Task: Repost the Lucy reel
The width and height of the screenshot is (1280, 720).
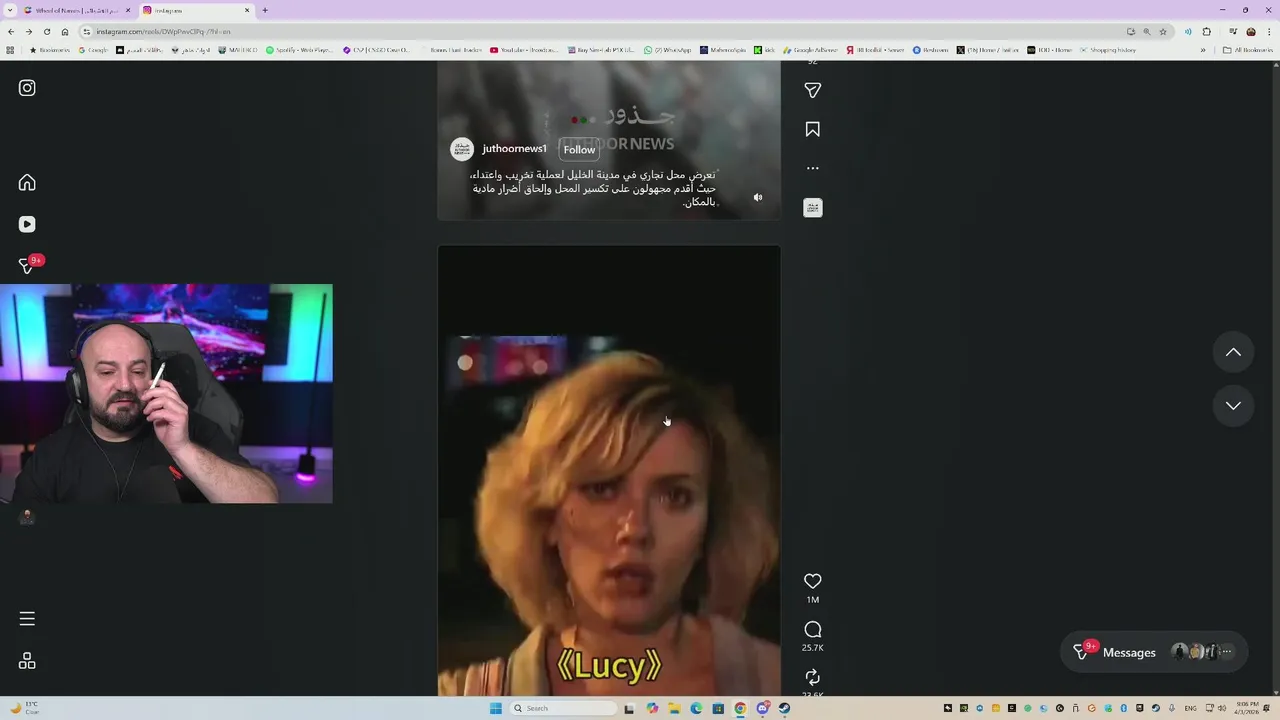Action: 813,677
